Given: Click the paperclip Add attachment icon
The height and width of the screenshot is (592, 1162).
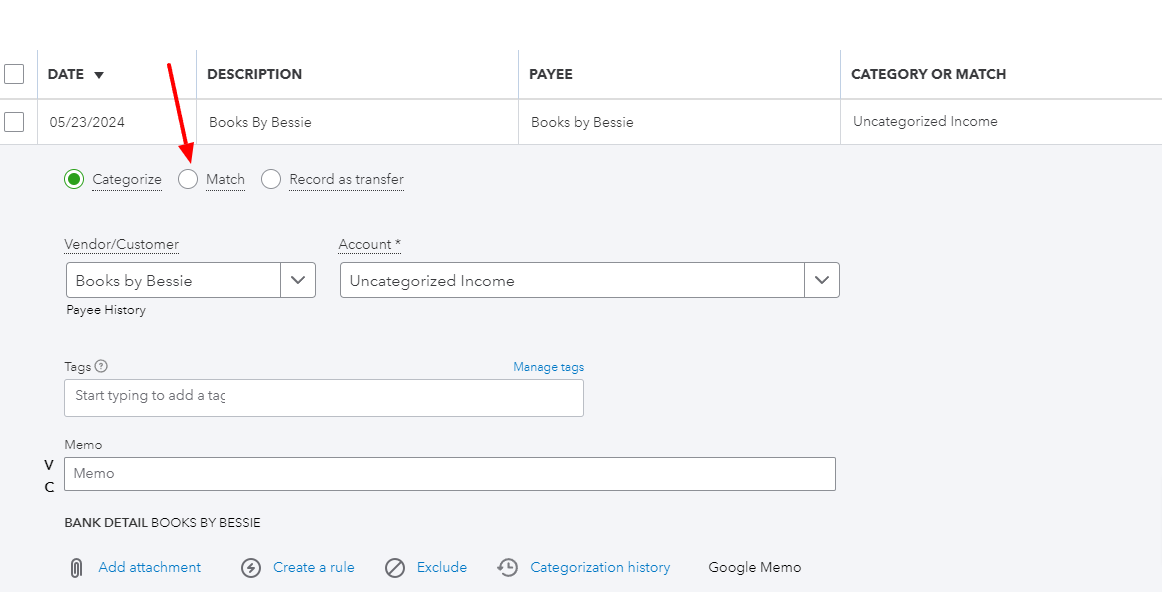Looking at the screenshot, I should coord(76,568).
